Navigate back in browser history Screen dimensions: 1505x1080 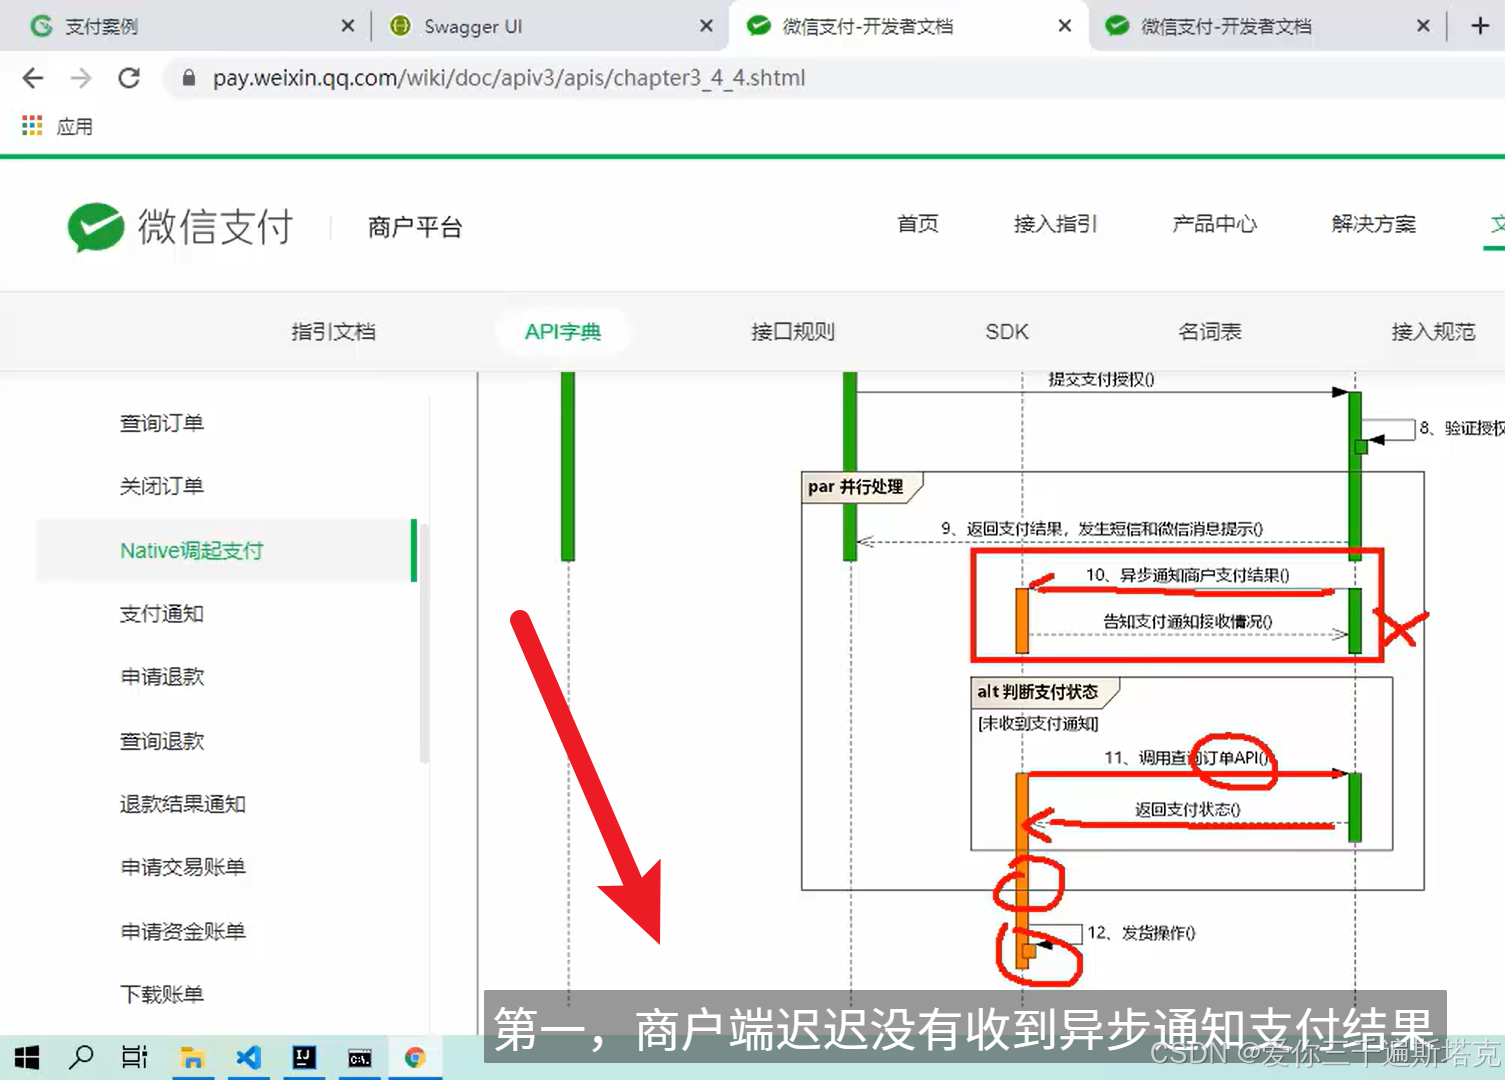pyautogui.click(x=32, y=77)
